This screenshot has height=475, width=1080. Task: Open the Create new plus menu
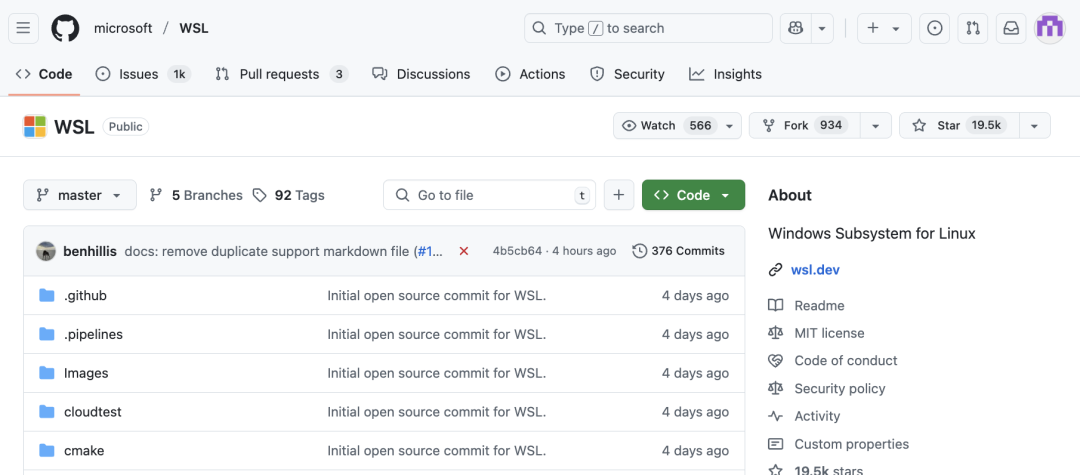[x=884, y=28]
